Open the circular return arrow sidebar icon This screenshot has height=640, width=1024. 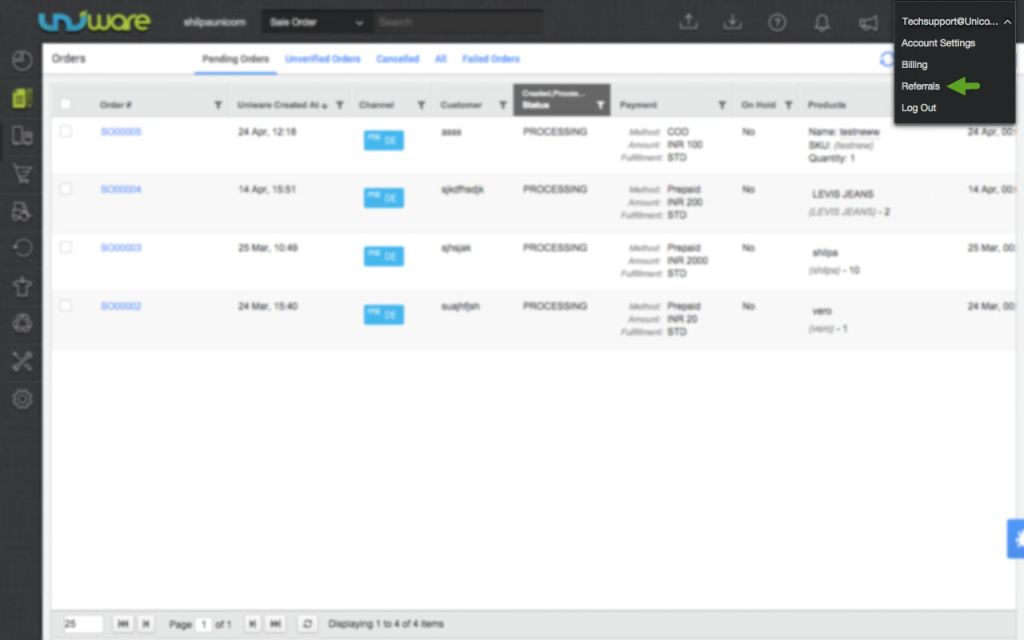click(22, 248)
